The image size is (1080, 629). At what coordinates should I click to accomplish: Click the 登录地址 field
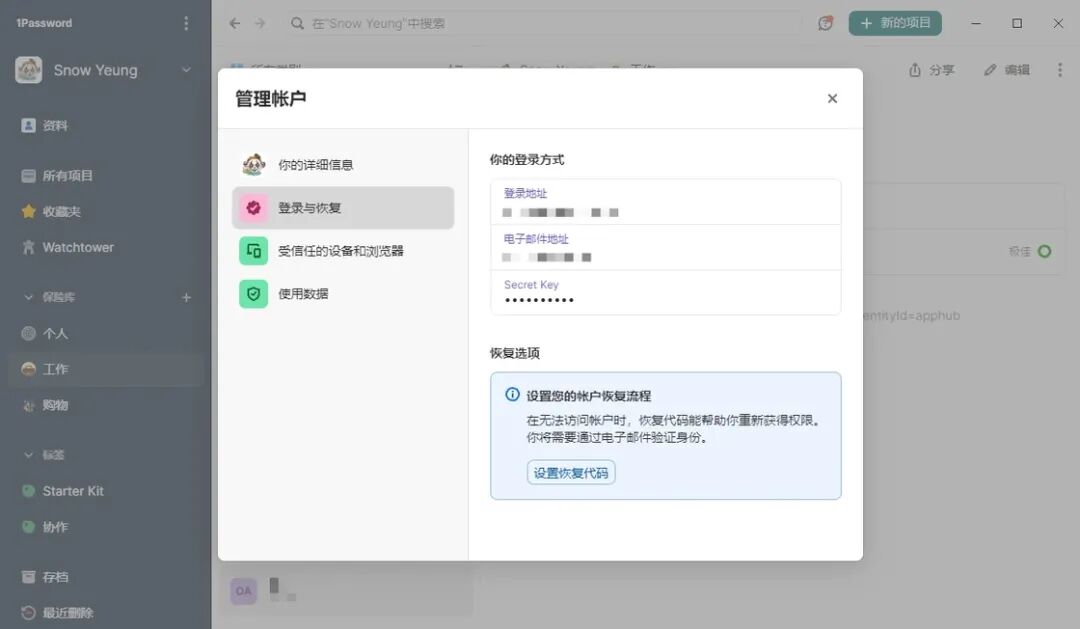pos(665,202)
